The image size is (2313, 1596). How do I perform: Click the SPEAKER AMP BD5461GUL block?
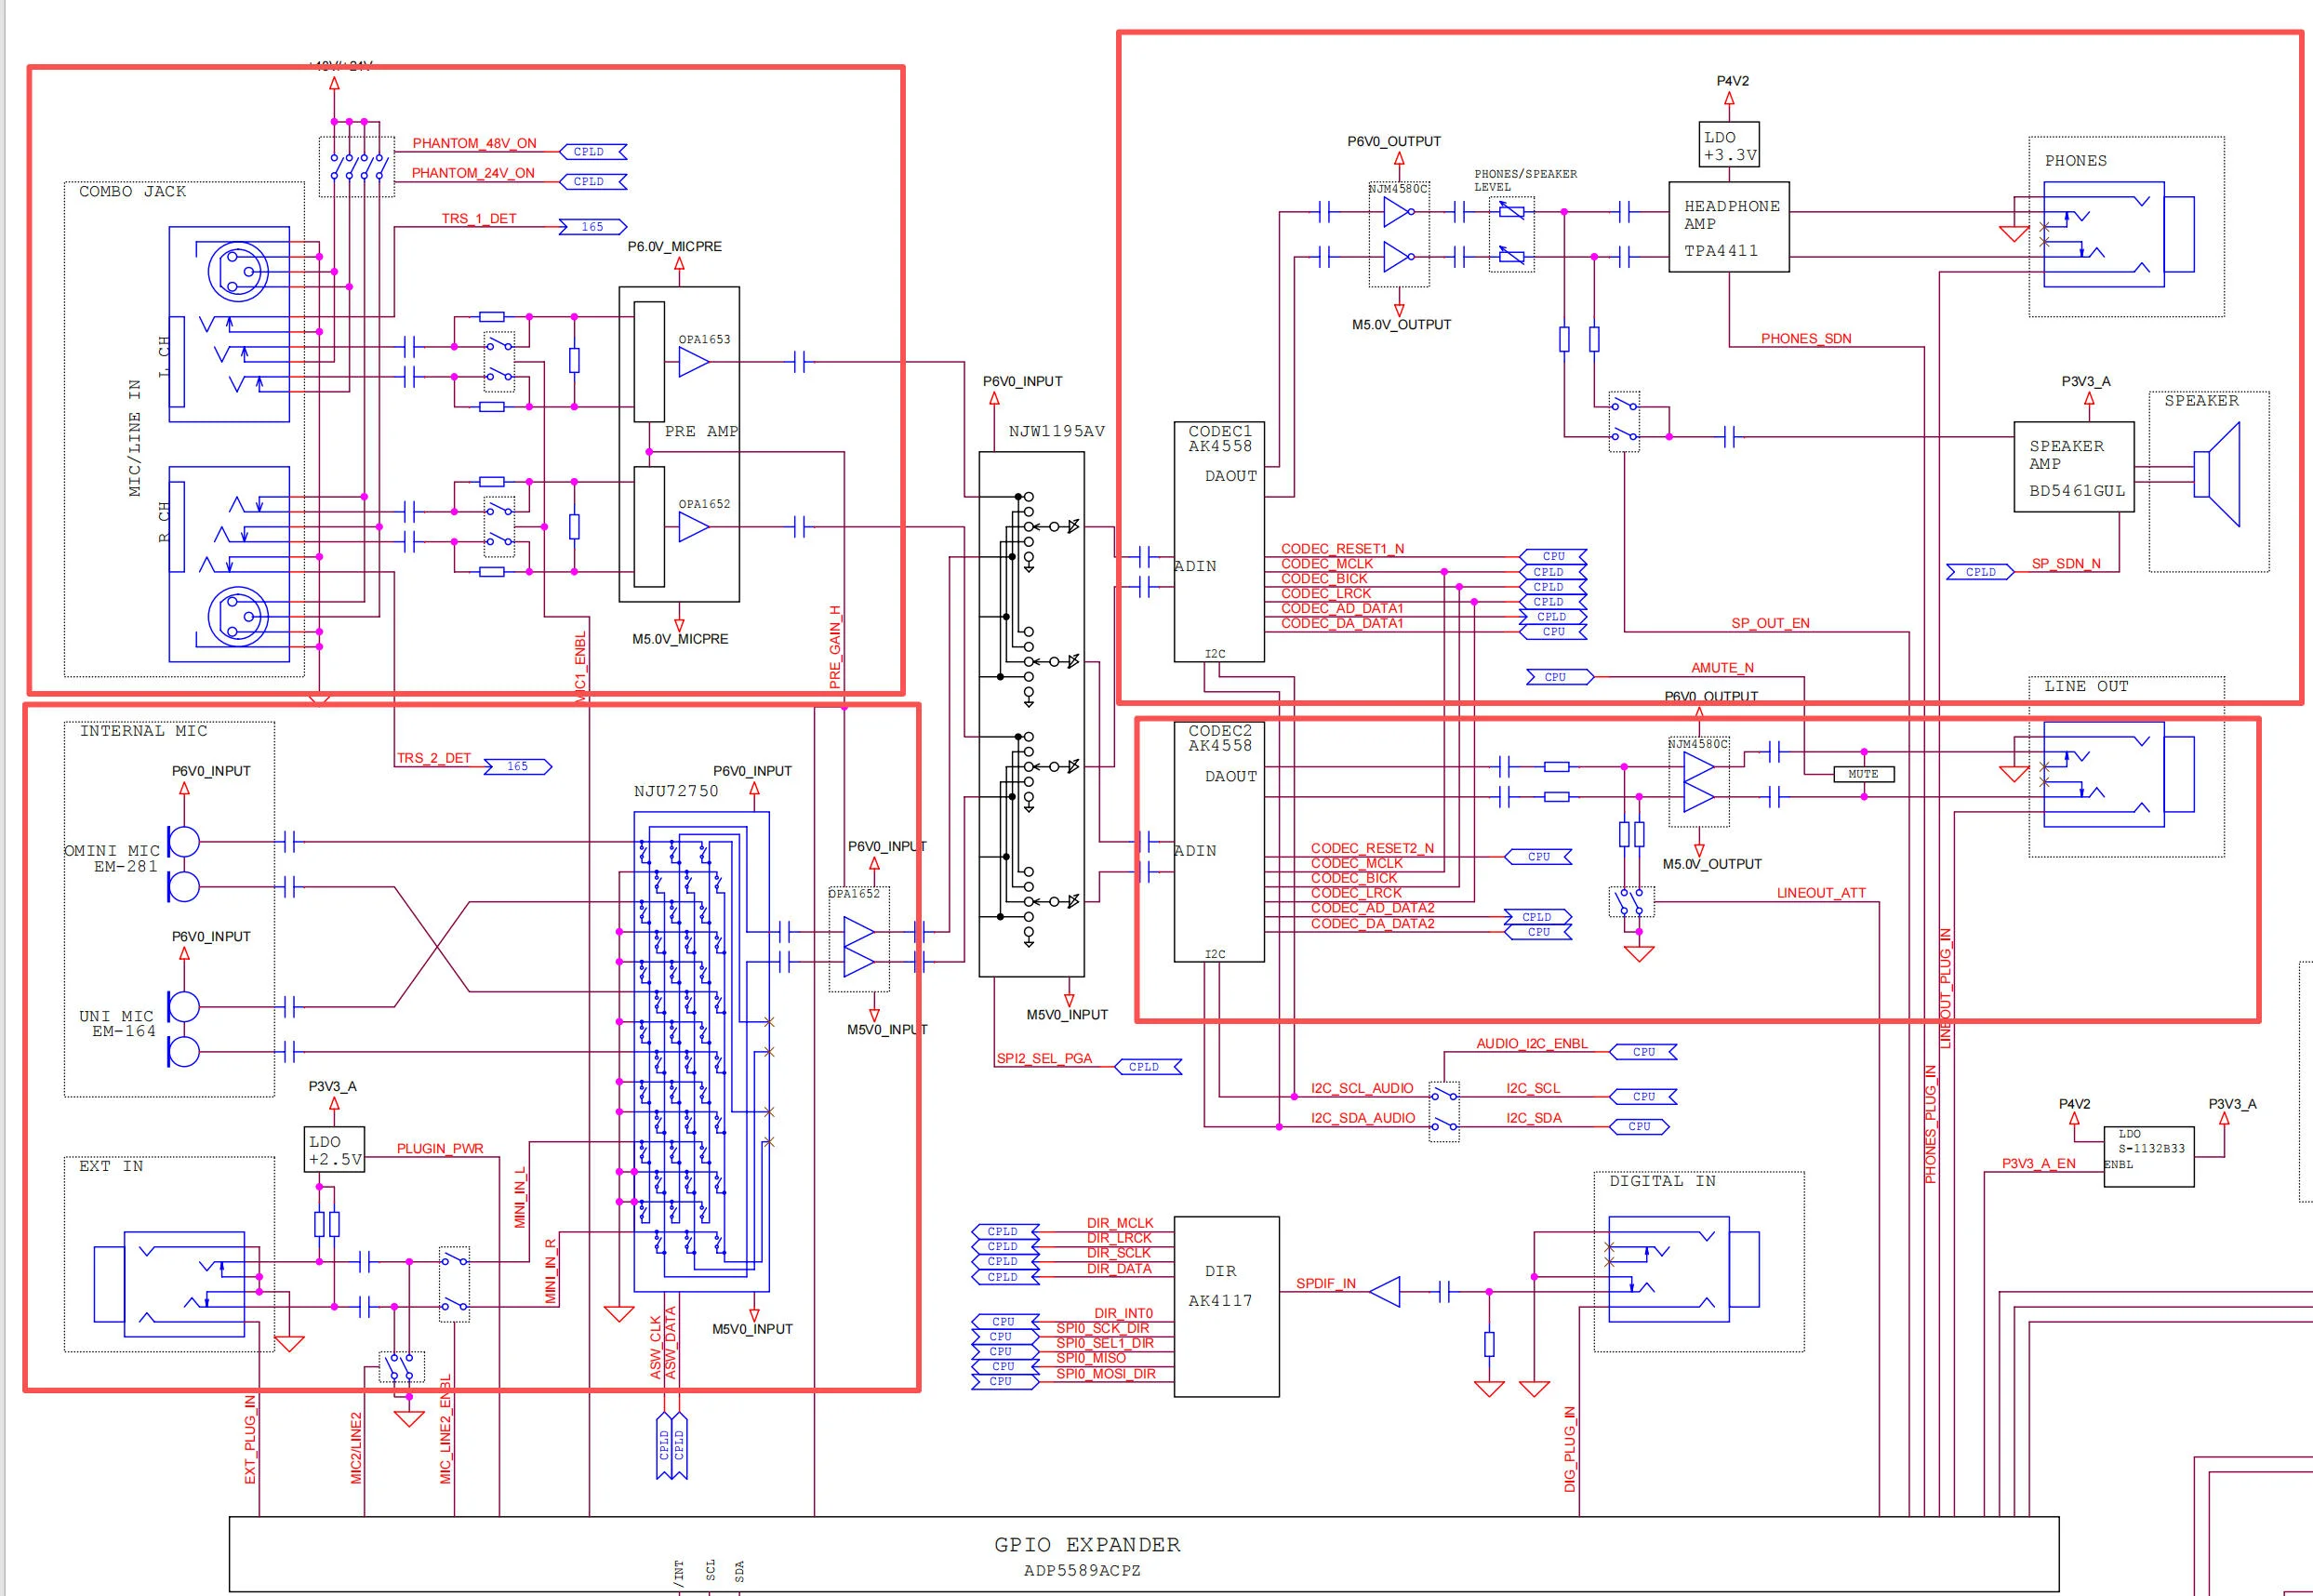click(2073, 467)
